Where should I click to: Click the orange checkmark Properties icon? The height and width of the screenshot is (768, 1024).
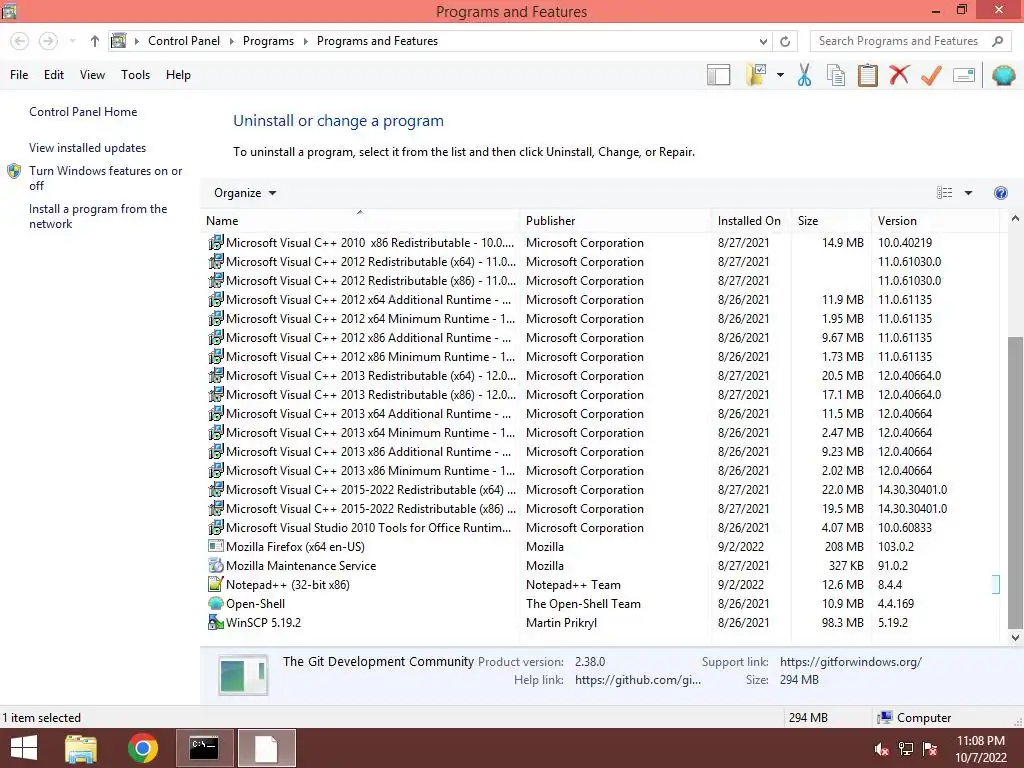pyautogui.click(x=931, y=75)
